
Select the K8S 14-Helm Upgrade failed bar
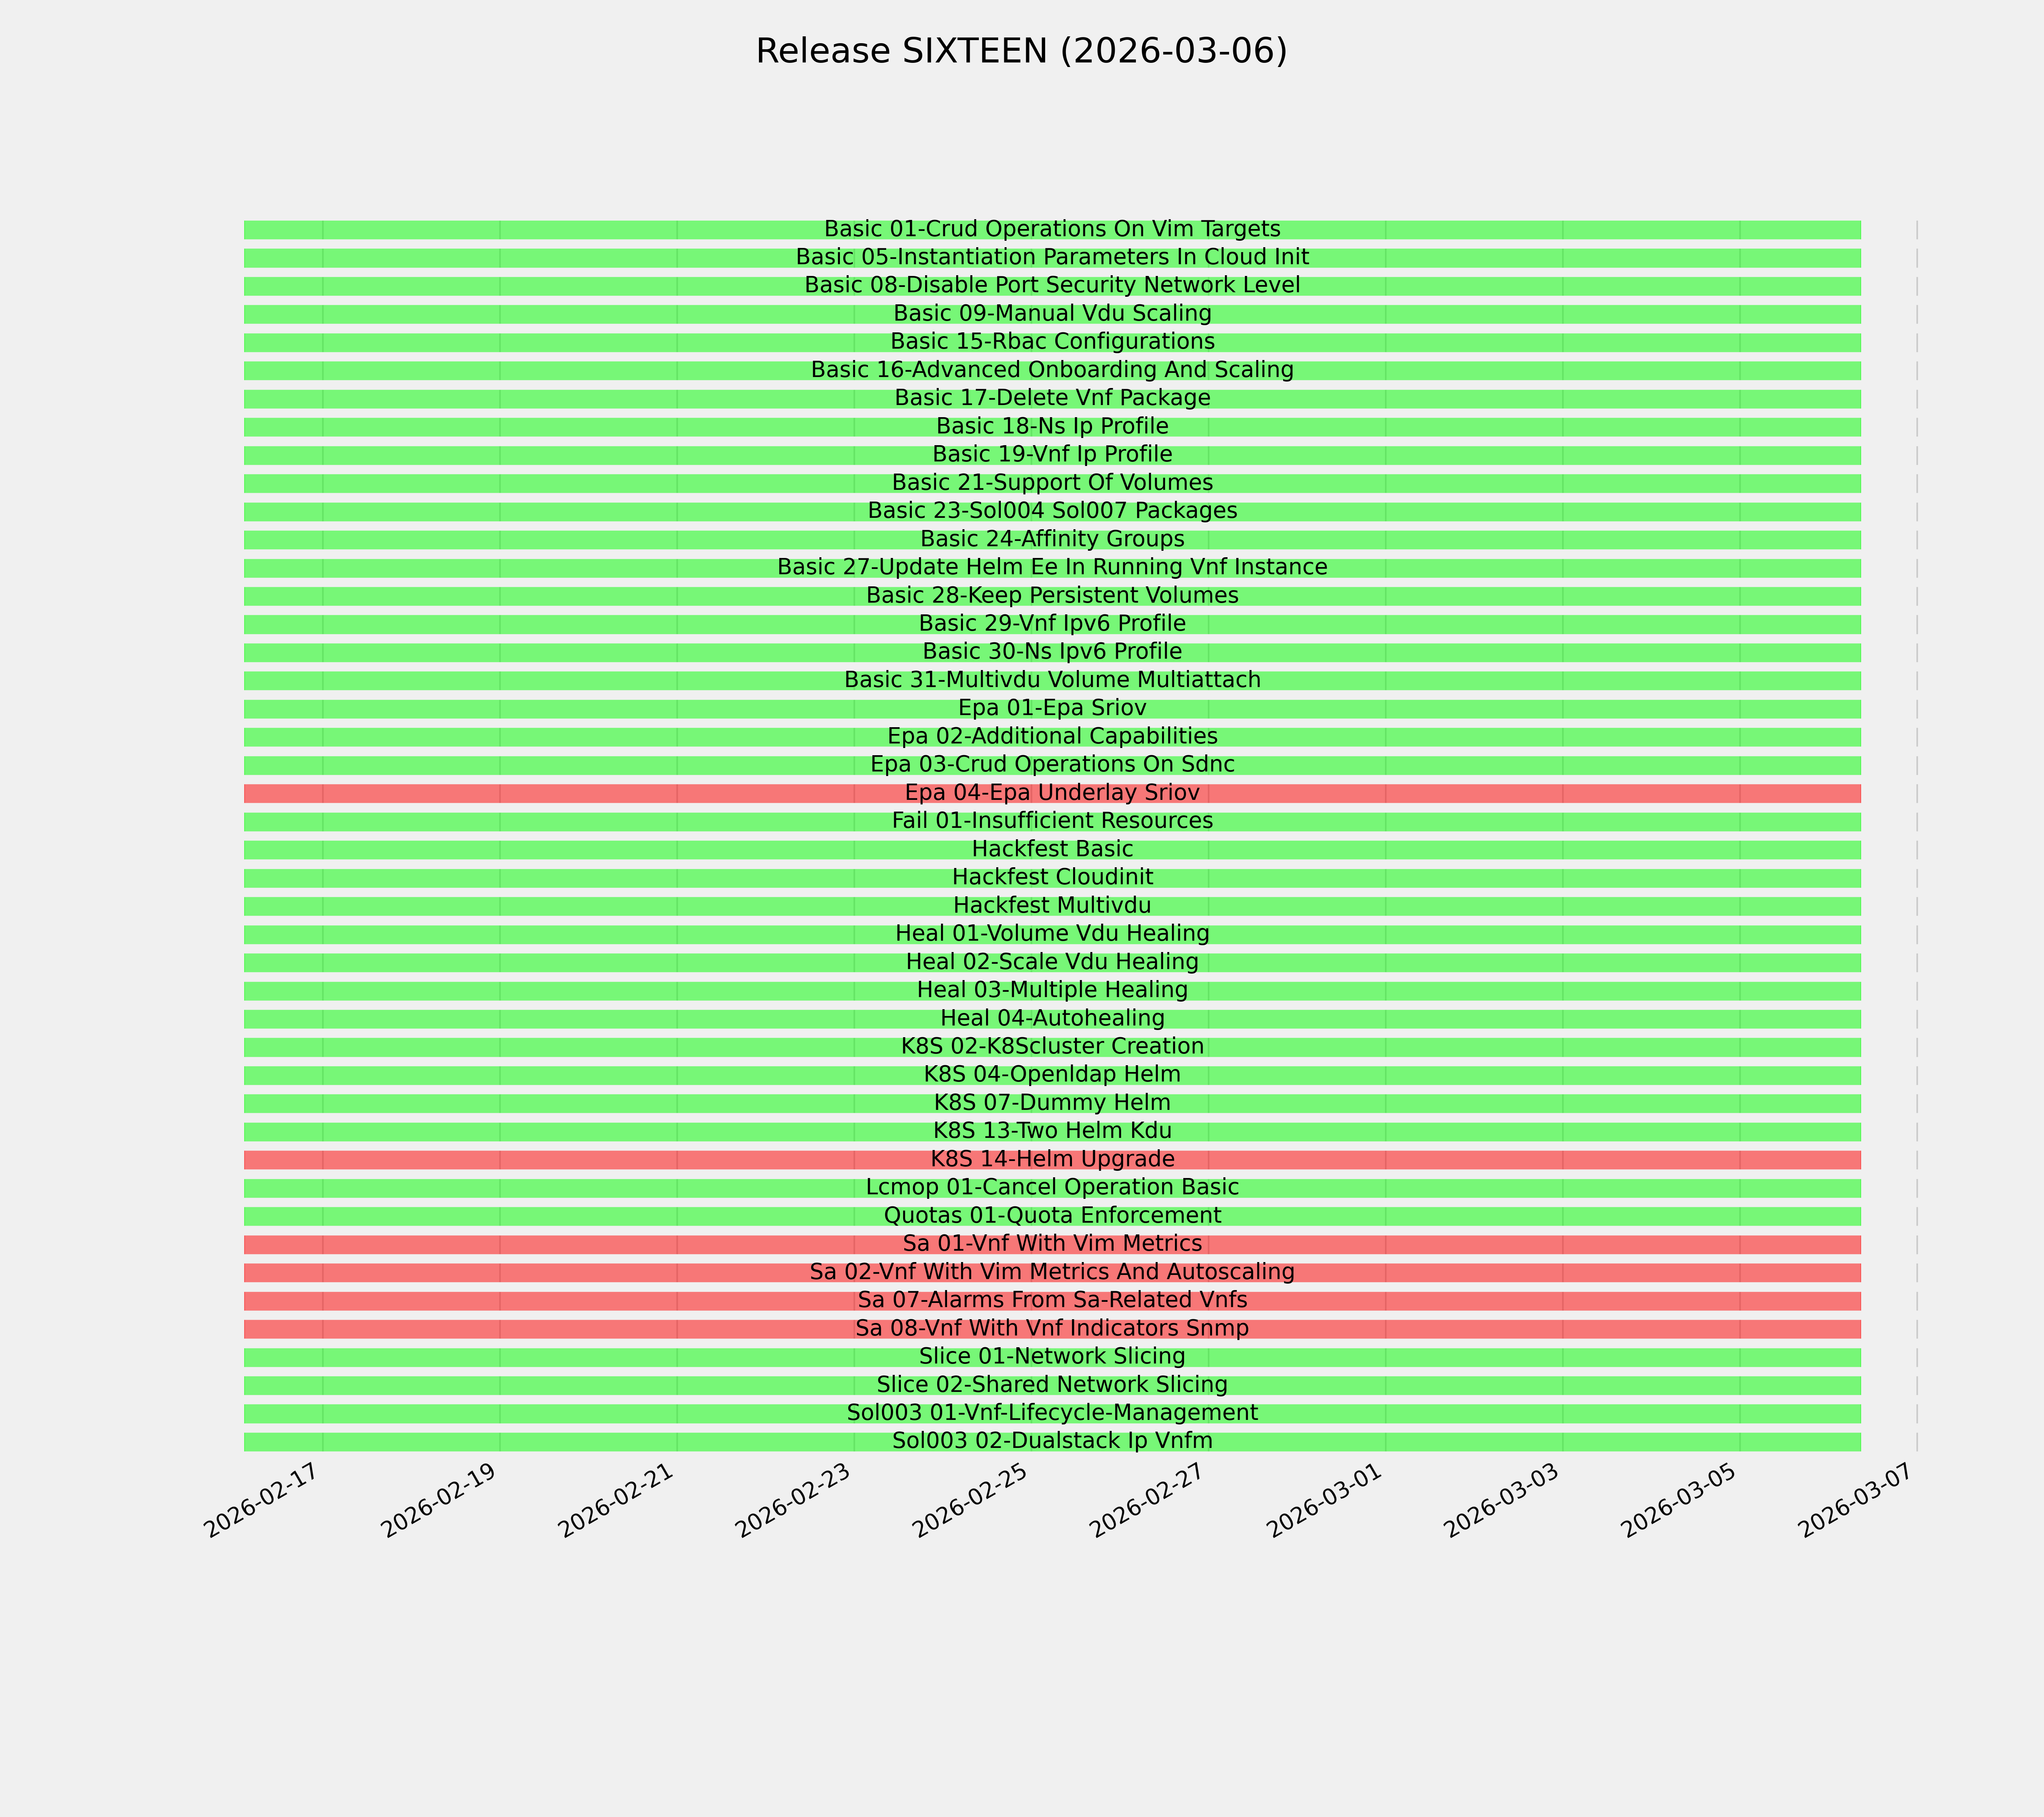coord(1052,1160)
